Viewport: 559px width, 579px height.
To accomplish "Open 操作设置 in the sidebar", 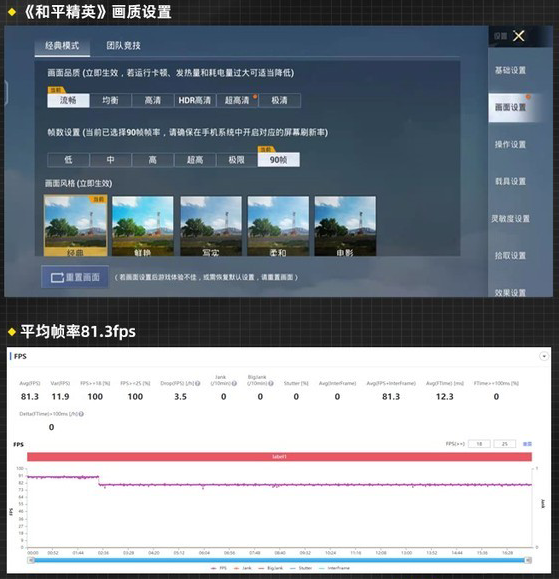I will click(x=510, y=144).
